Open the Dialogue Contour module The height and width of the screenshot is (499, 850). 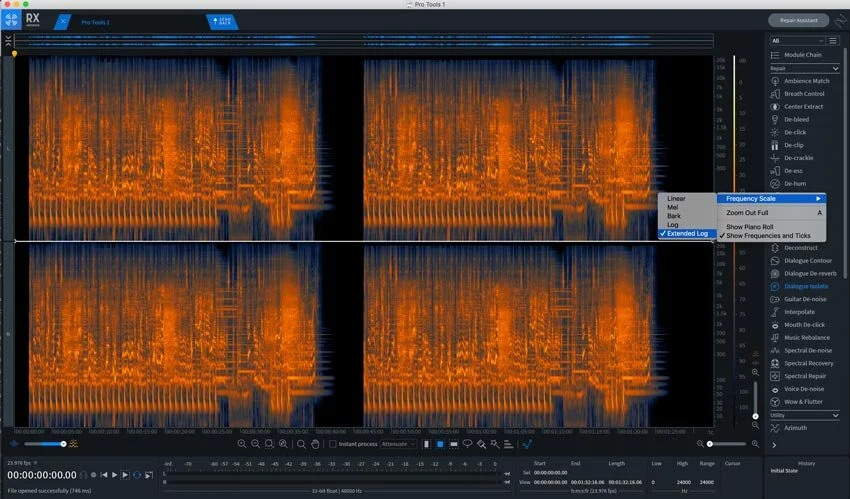801,261
